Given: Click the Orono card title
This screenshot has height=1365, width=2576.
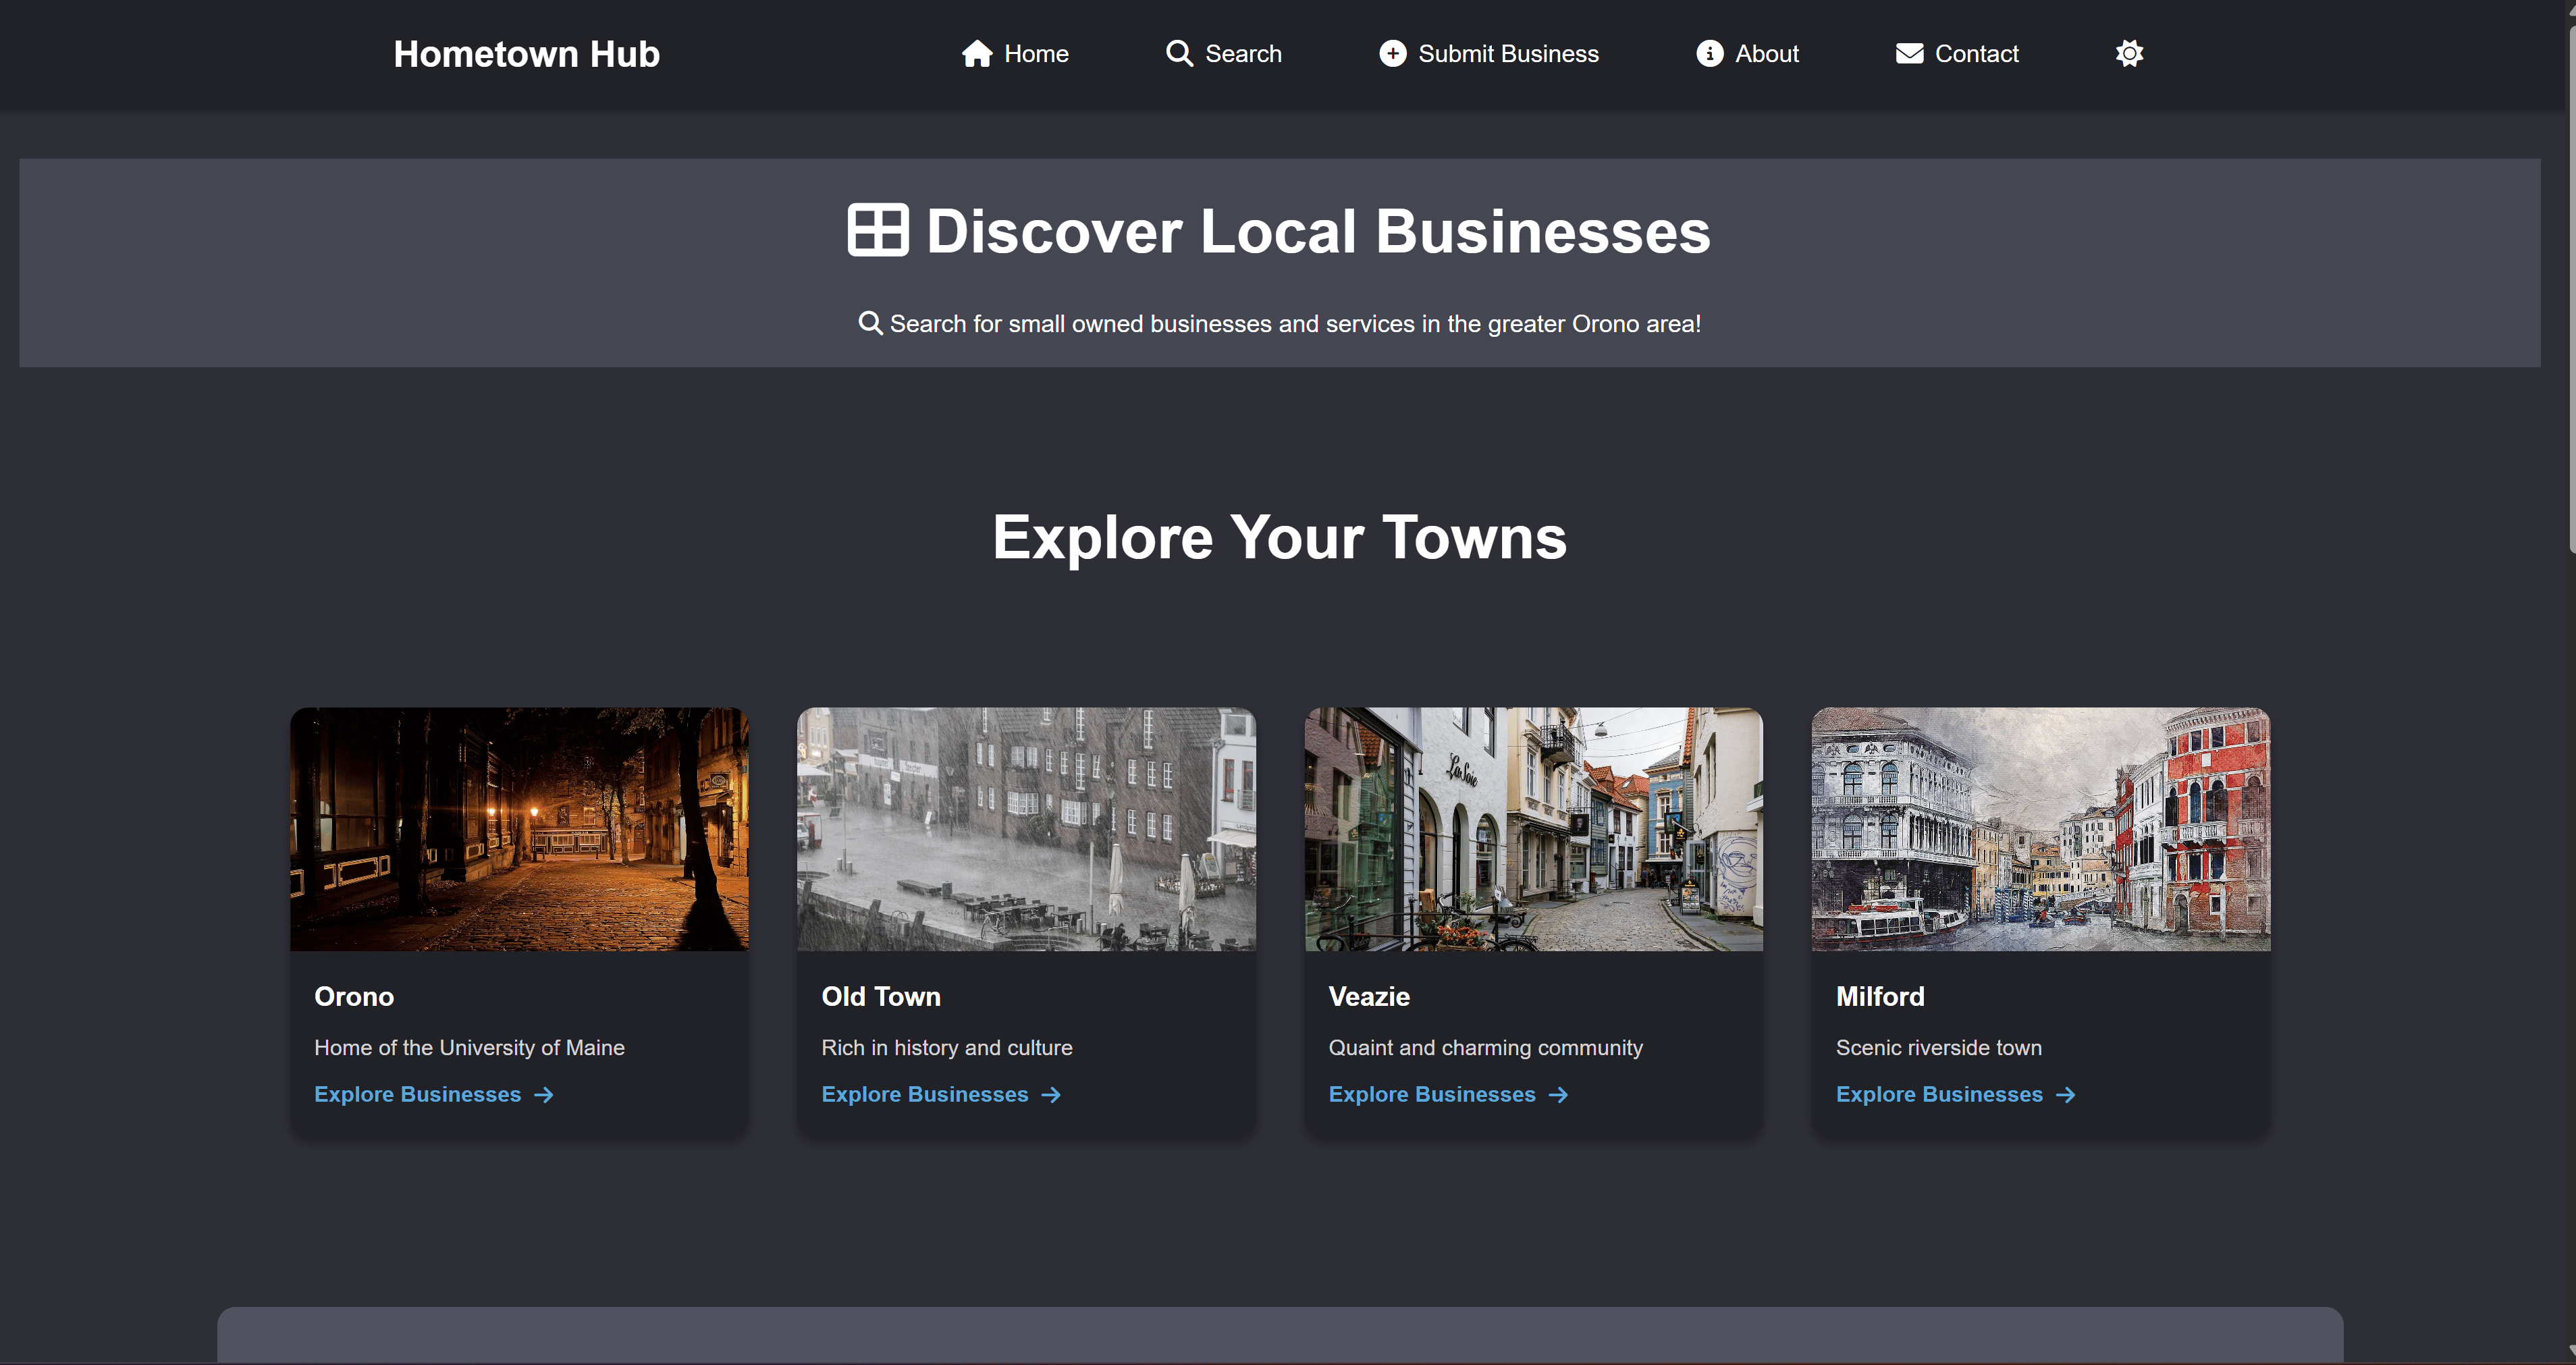Looking at the screenshot, I should click(x=354, y=997).
